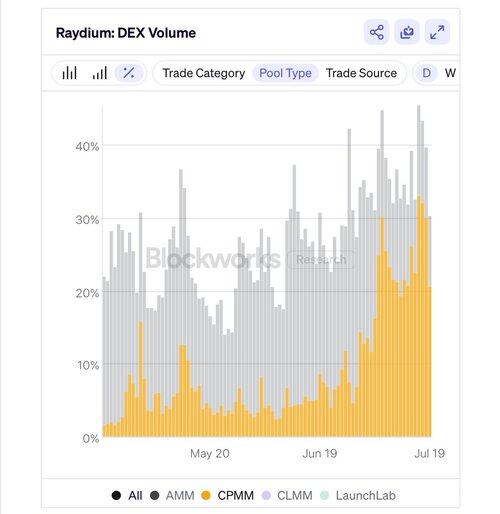Screen dimensions: 500x514
Task: Click the orange CPMM legend dot
Action: pos(206,495)
